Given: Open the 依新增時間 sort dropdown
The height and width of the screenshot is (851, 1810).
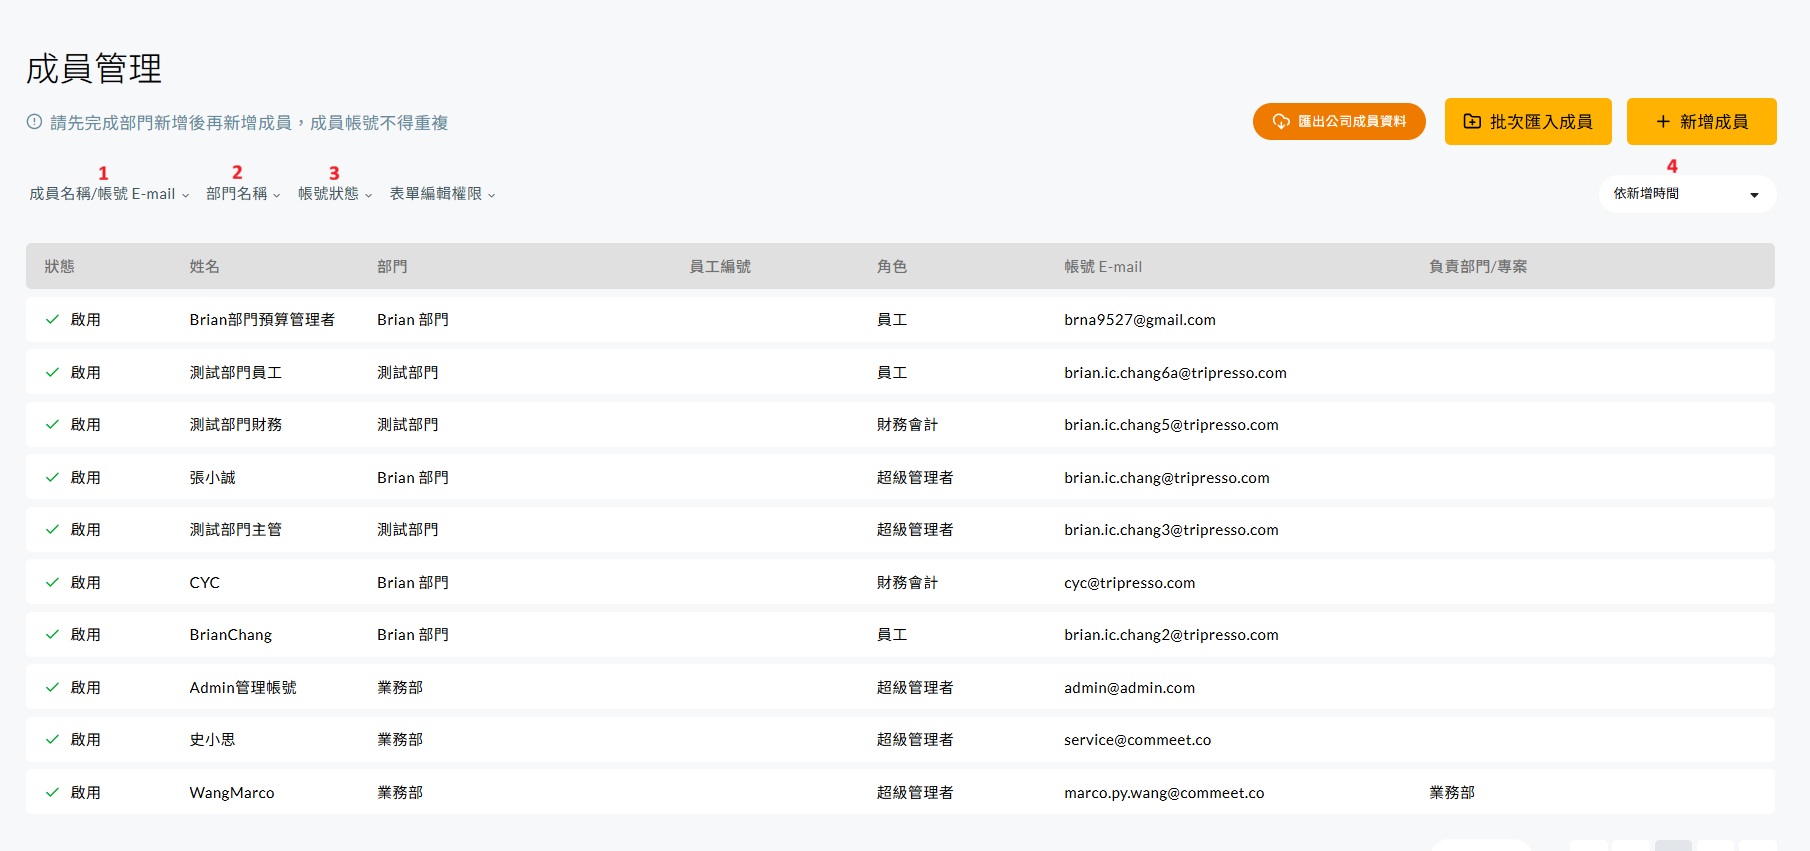Looking at the screenshot, I should 1687,194.
